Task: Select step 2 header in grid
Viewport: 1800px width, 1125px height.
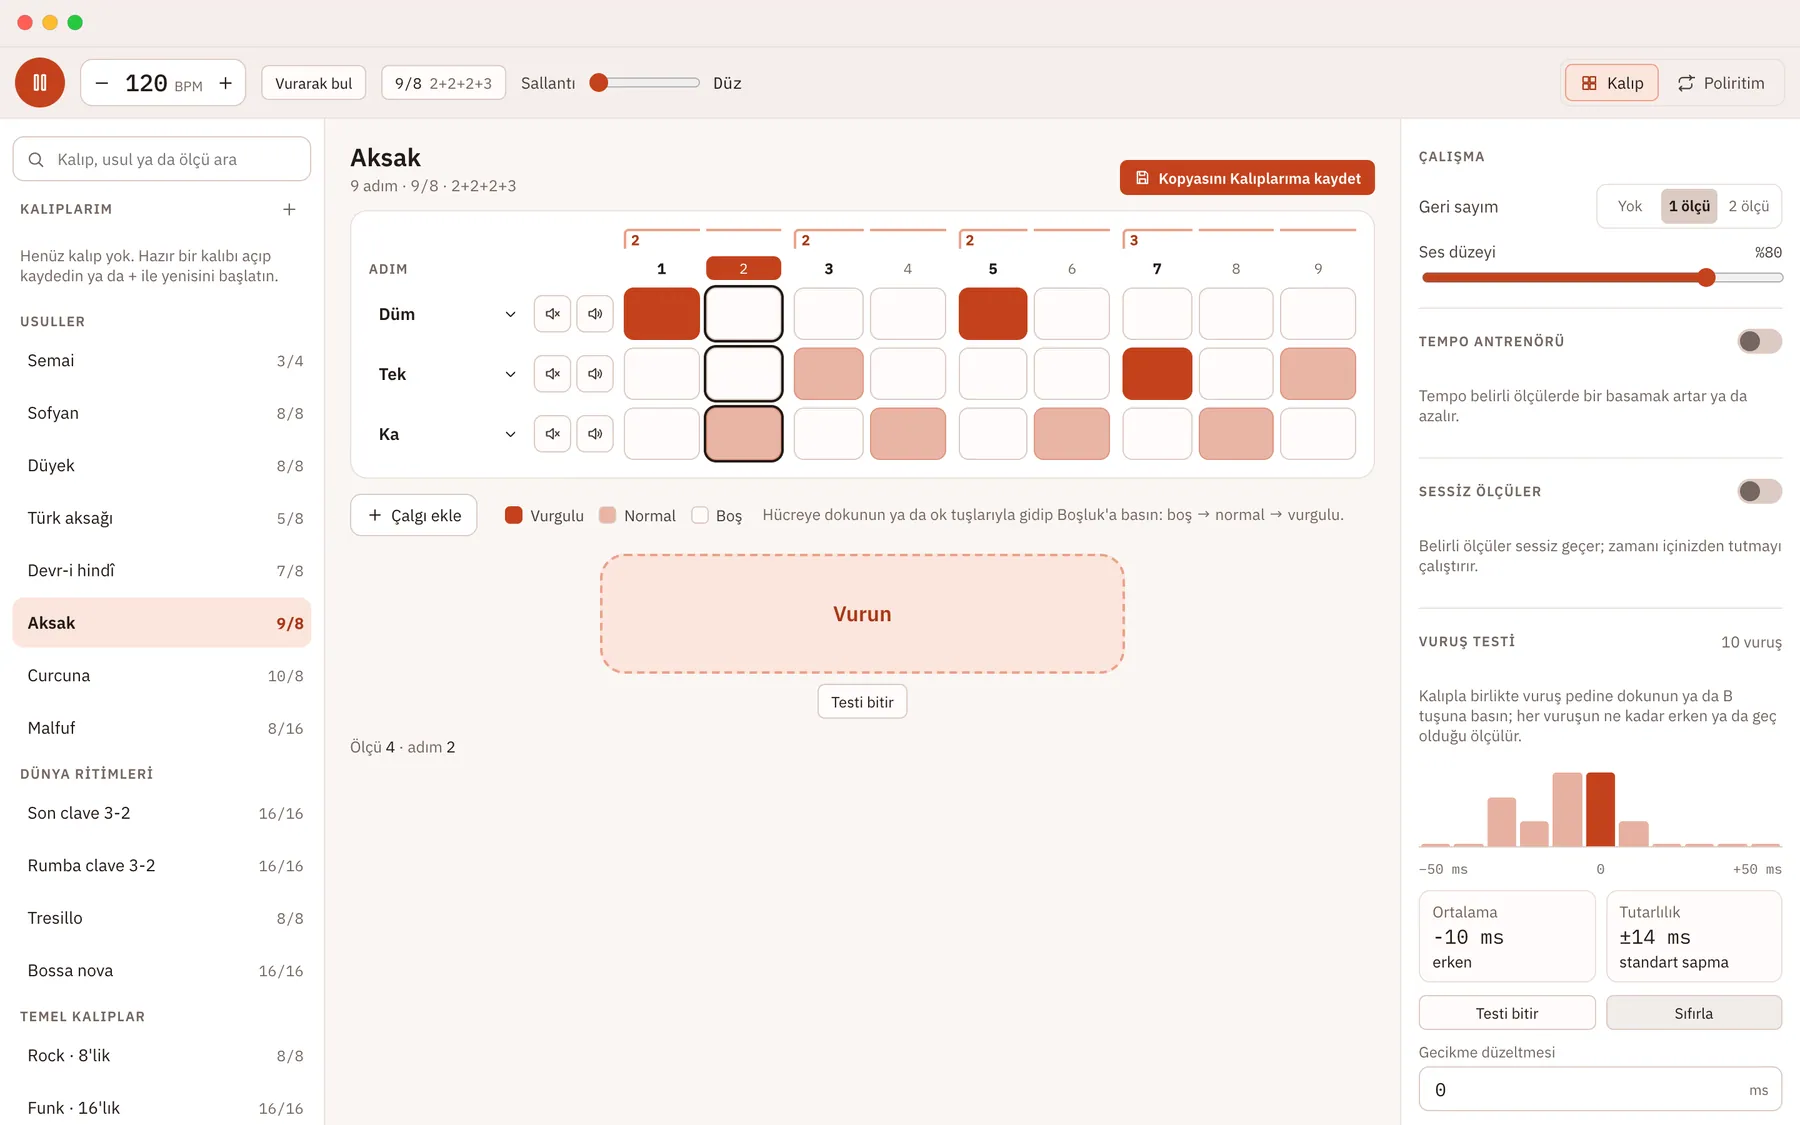Action: coord(743,268)
